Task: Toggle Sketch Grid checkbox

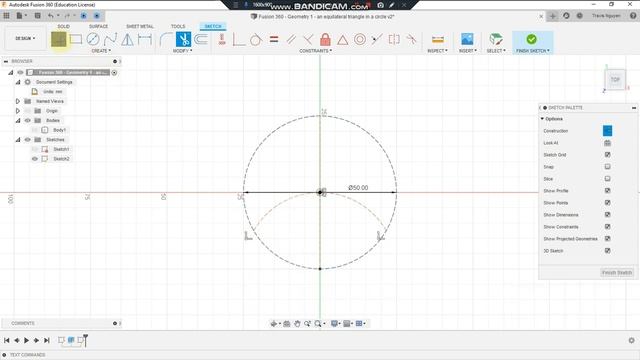Action: point(607,155)
